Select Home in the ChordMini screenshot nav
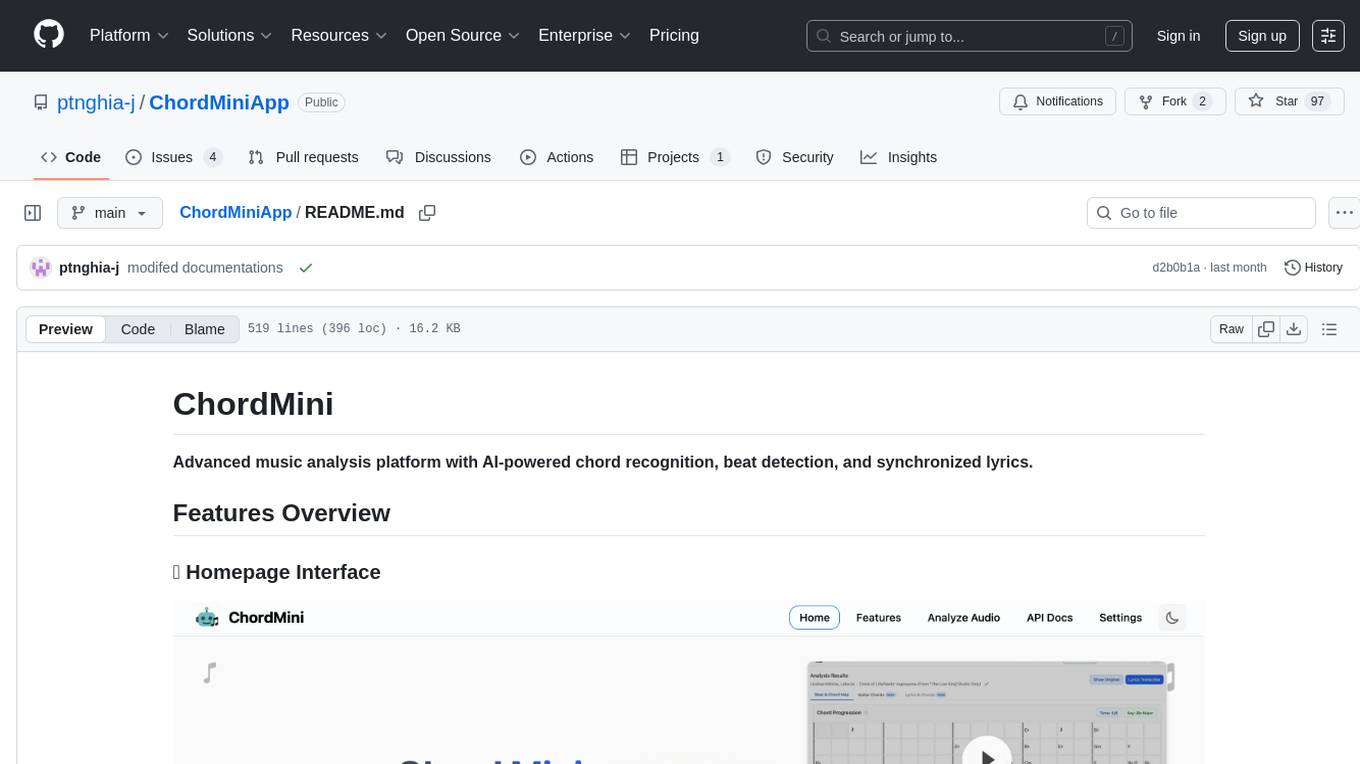This screenshot has height=764, width=1360. tap(814, 617)
